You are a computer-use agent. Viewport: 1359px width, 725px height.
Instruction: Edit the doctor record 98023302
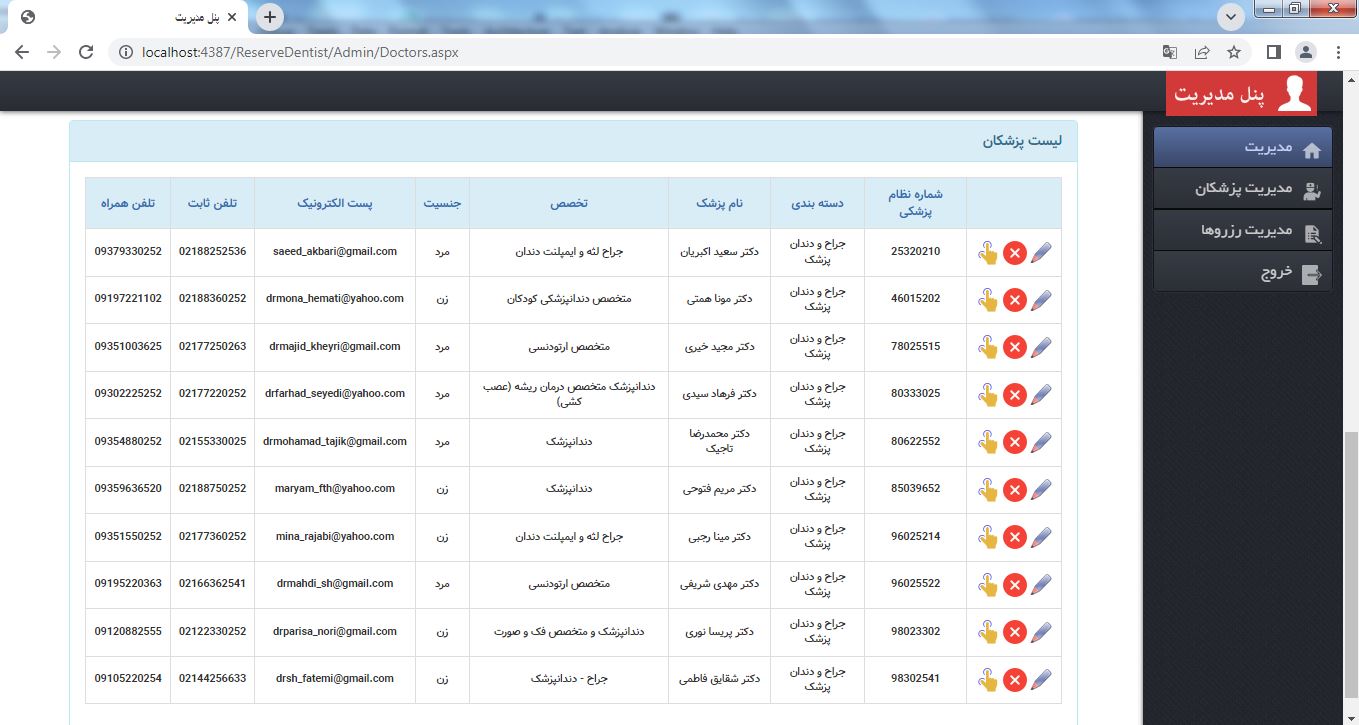pos(1041,632)
